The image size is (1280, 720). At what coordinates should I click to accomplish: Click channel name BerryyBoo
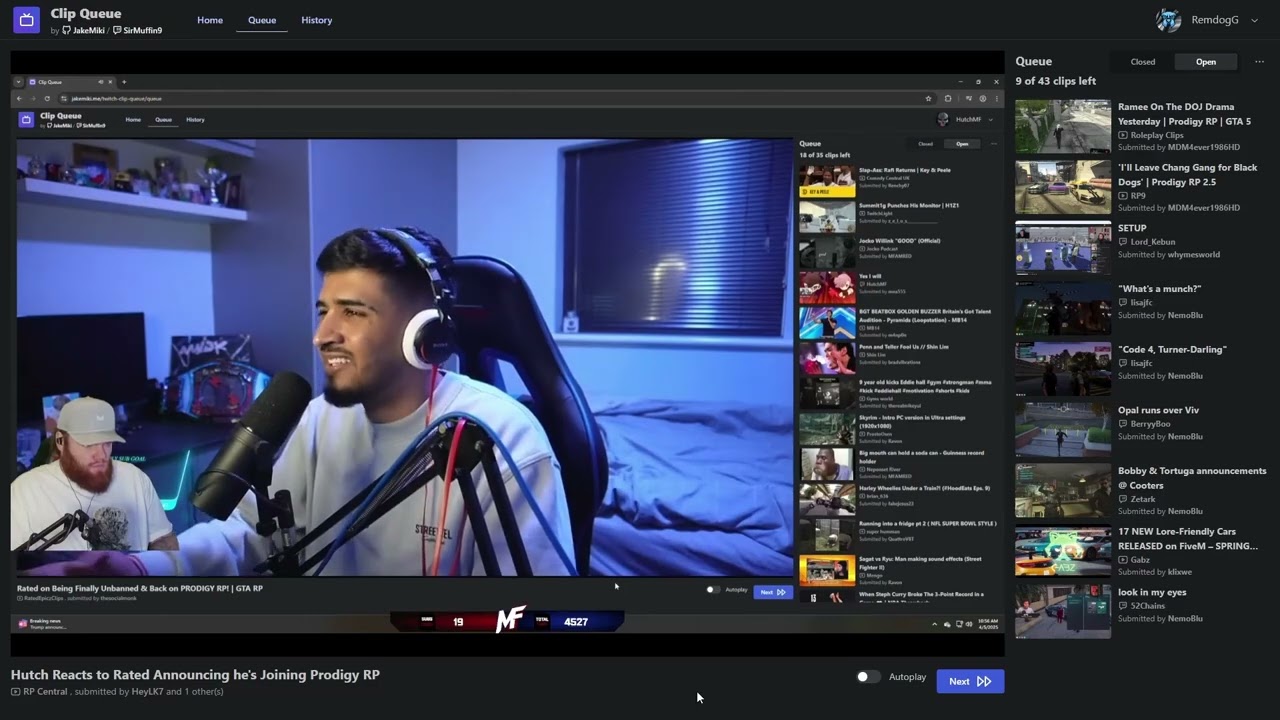click(1151, 424)
